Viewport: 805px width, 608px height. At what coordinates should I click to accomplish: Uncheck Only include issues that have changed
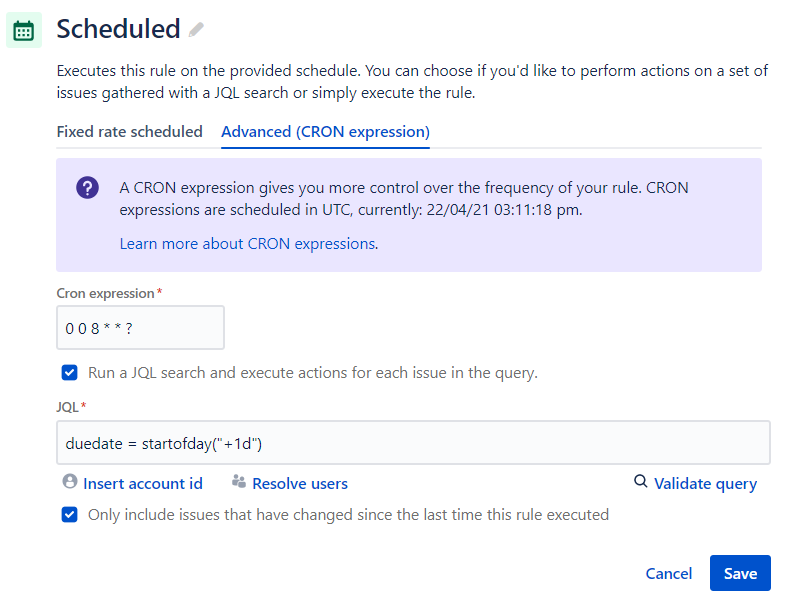point(69,515)
